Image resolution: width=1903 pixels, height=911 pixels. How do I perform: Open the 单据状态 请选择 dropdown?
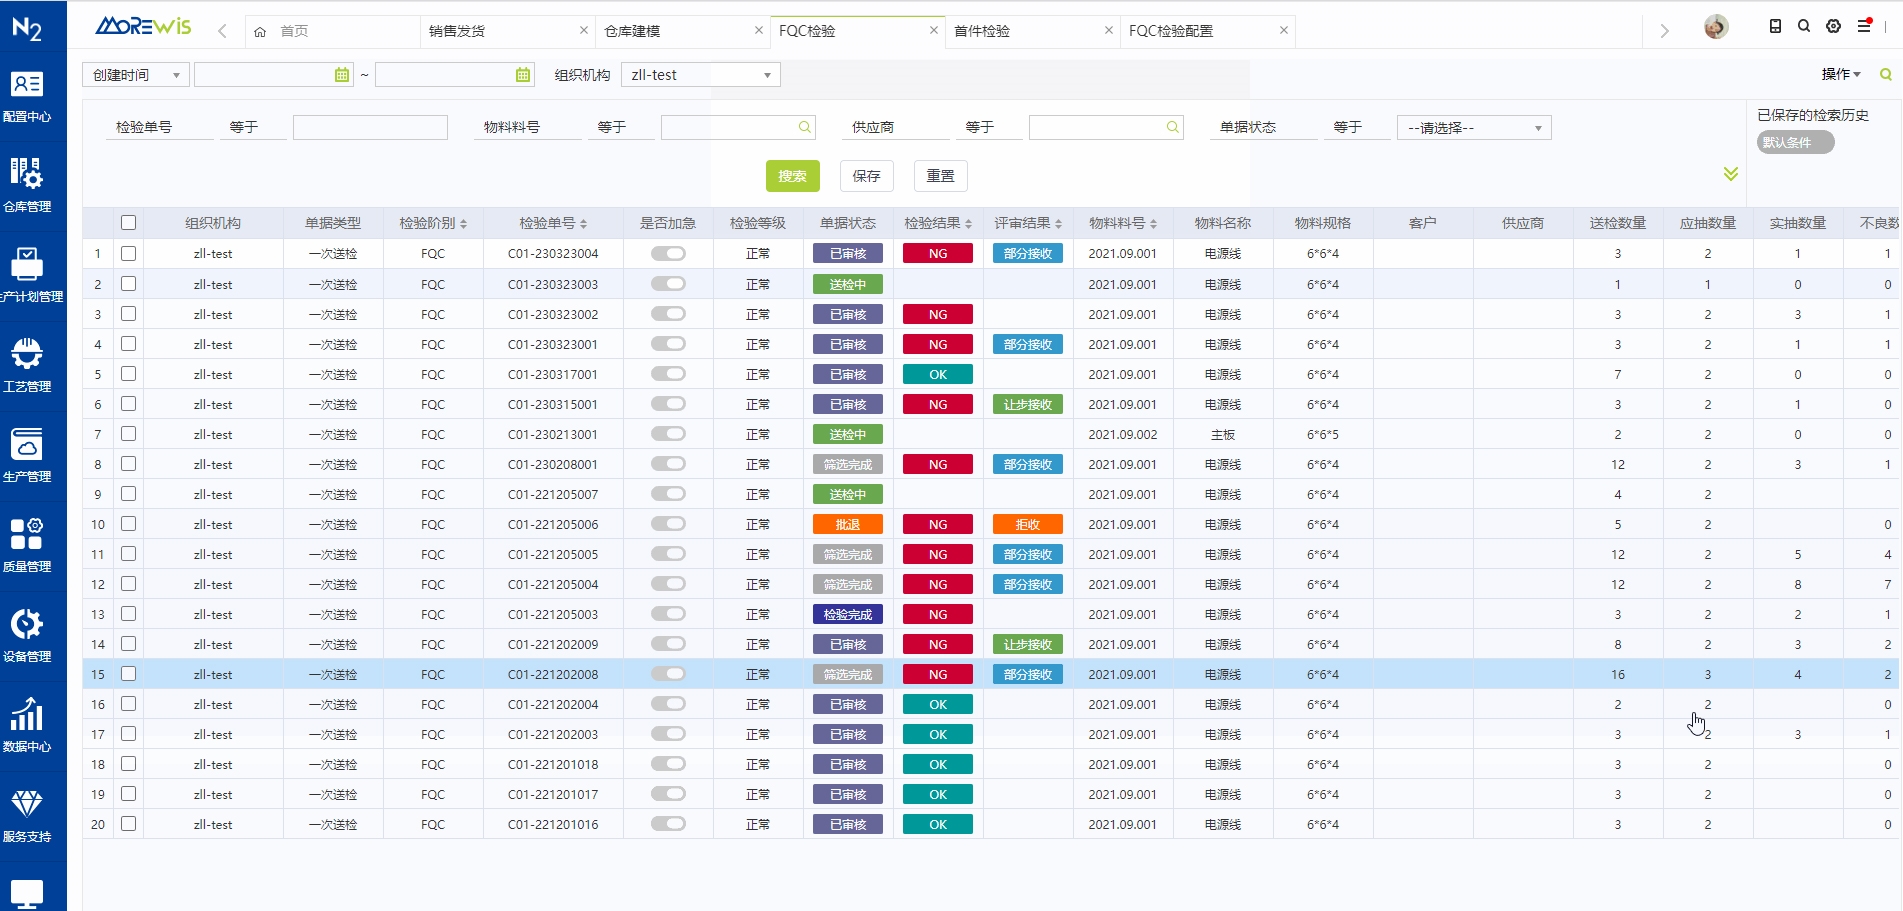pyautogui.click(x=1473, y=128)
